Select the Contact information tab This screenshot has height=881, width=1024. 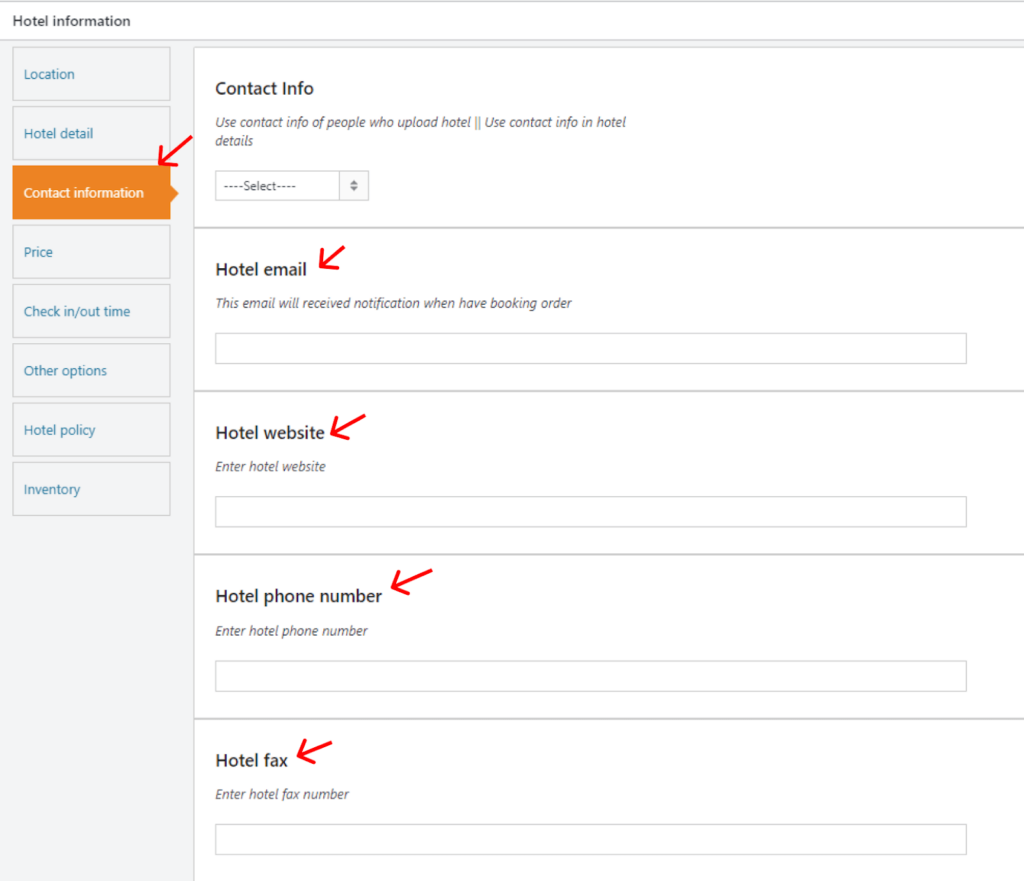coord(84,192)
